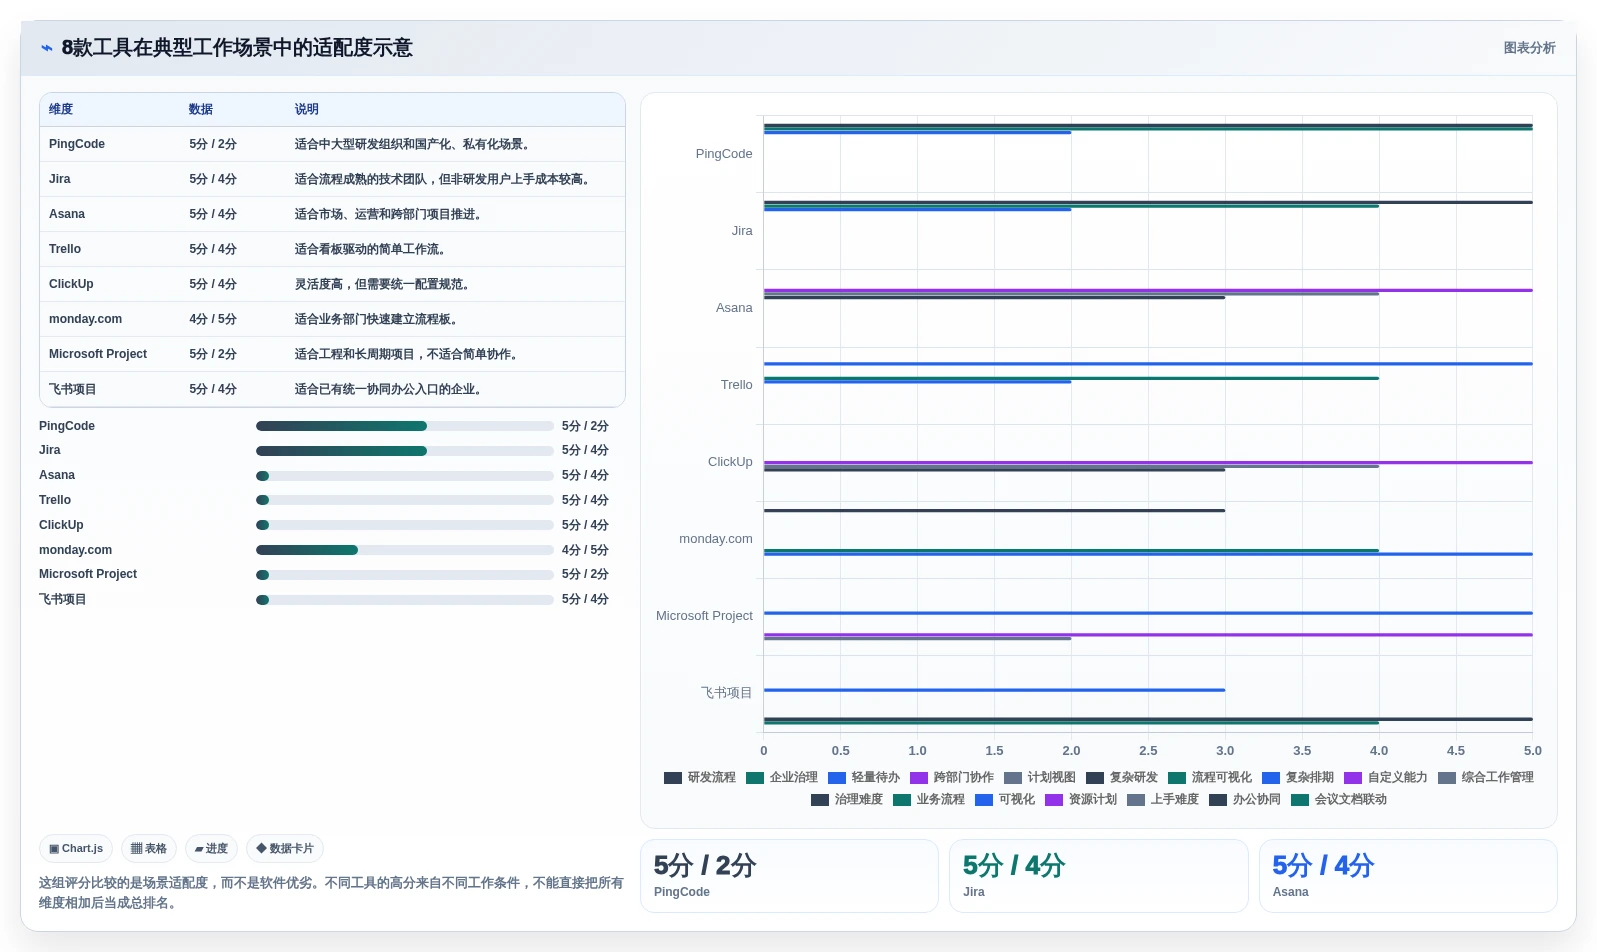Image resolution: width=1597 pixels, height=952 pixels.
Task: Toggle the 跨部门协作 legend series
Action: coord(952,778)
